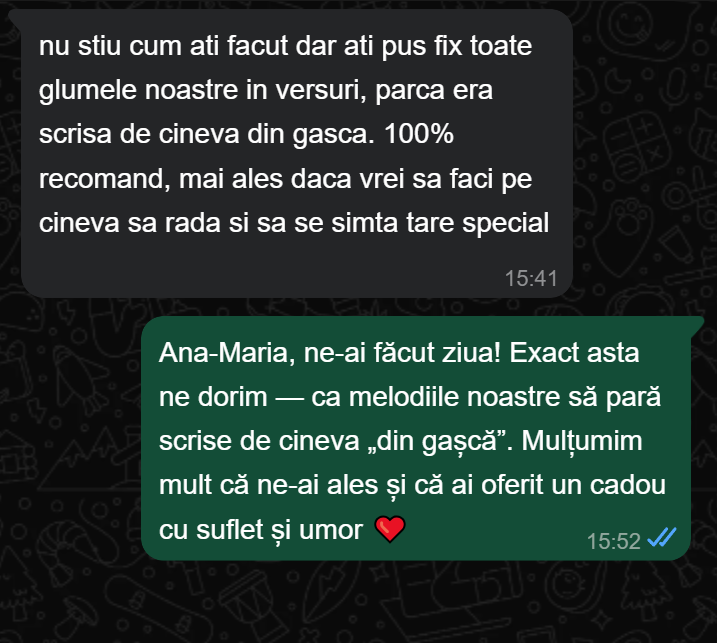
Task: Click the word "Mulțumim" in the reply
Action: tap(582, 441)
